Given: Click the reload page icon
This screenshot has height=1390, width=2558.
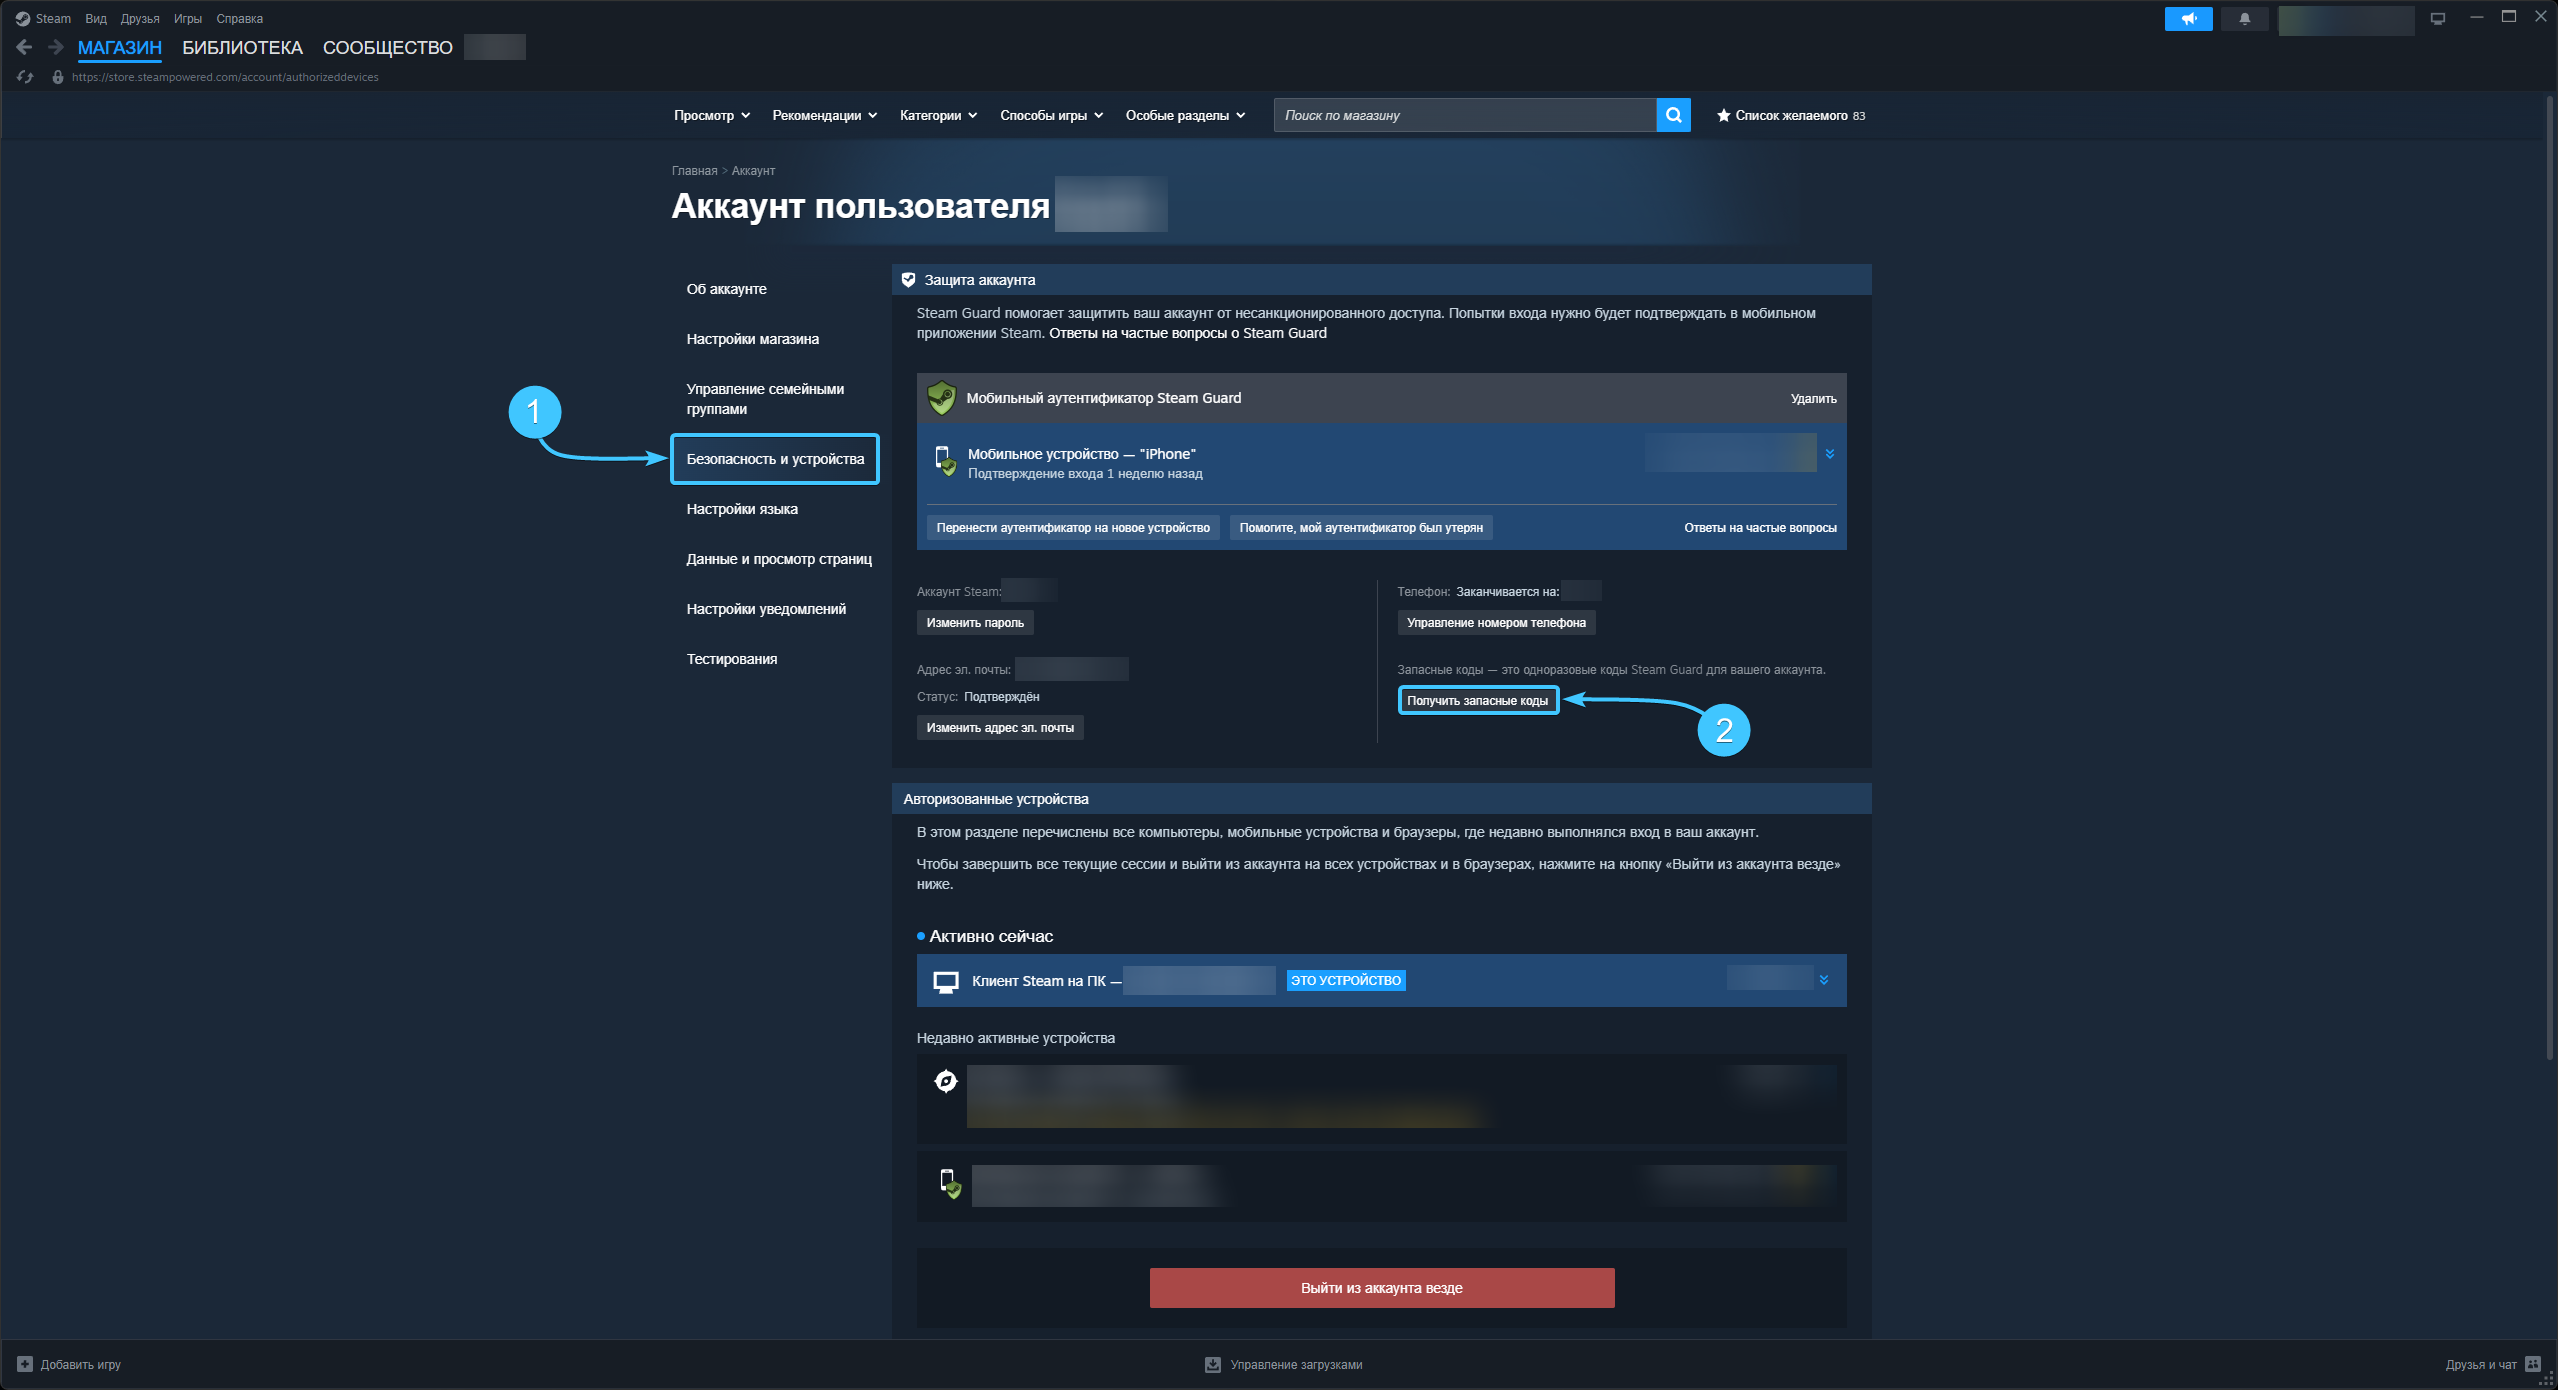Looking at the screenshot, I should (25, 77).
